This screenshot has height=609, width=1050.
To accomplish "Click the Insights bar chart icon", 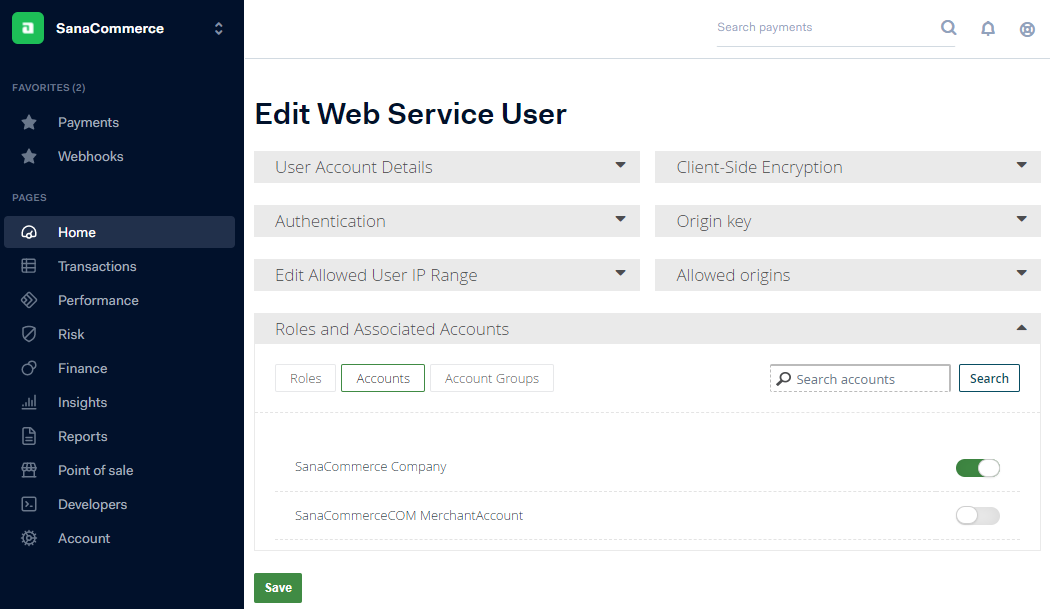I will click(x=29, y=402).
